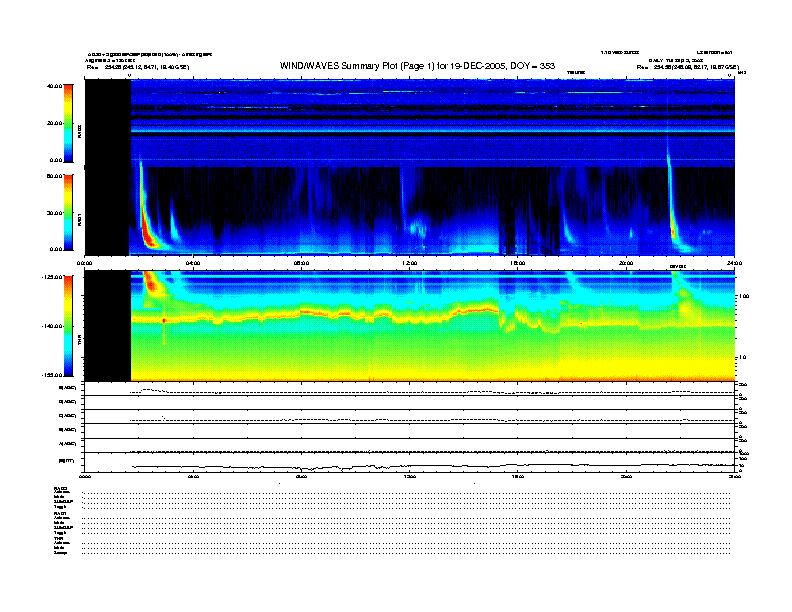792x612 pixels.
Task: Click 16:00 tick label below RAD1 panel
Action: (x=518, y=263)
